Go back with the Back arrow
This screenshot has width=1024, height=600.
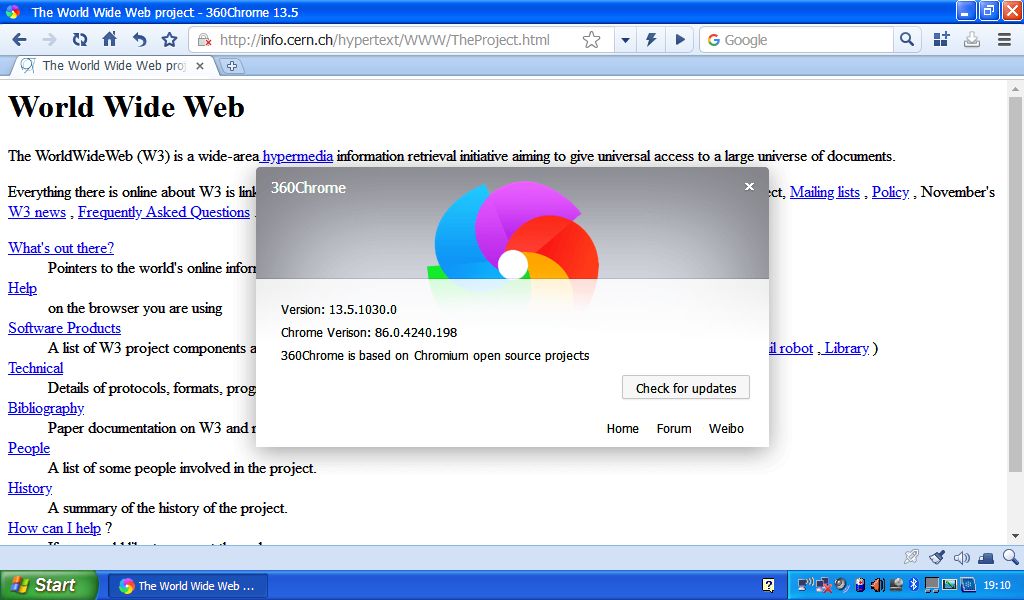coord(20,40)
